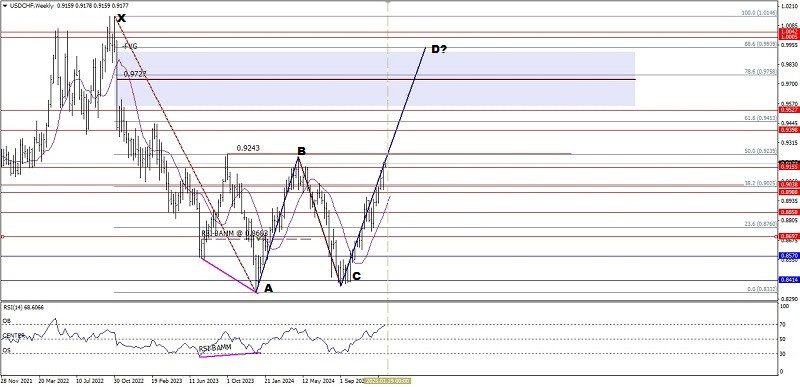Click the 21 Jan 2024 date label

(279, 380)
